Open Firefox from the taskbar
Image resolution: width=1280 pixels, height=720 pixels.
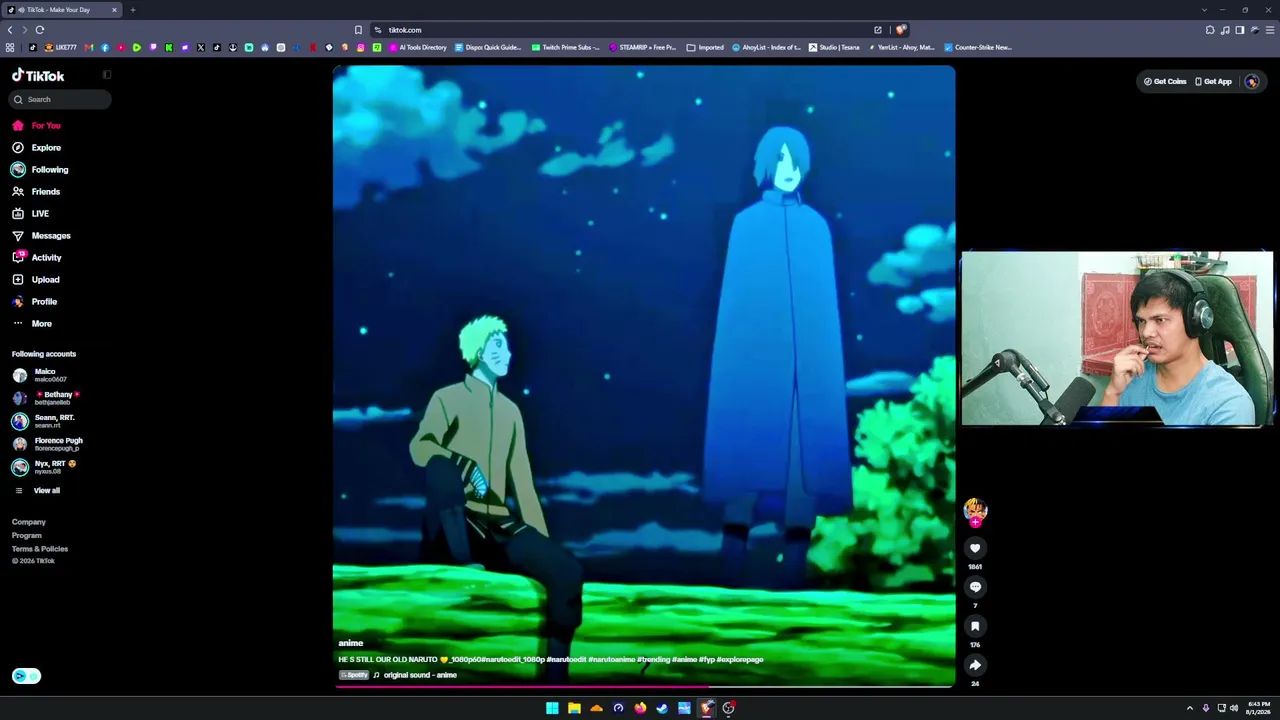tap(640, 708)
